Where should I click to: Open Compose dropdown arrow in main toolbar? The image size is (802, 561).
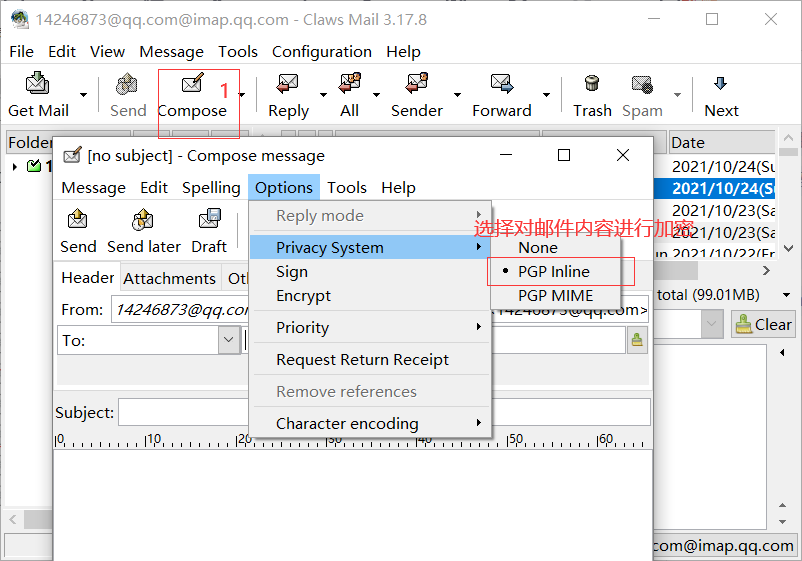tap(242, 95)
